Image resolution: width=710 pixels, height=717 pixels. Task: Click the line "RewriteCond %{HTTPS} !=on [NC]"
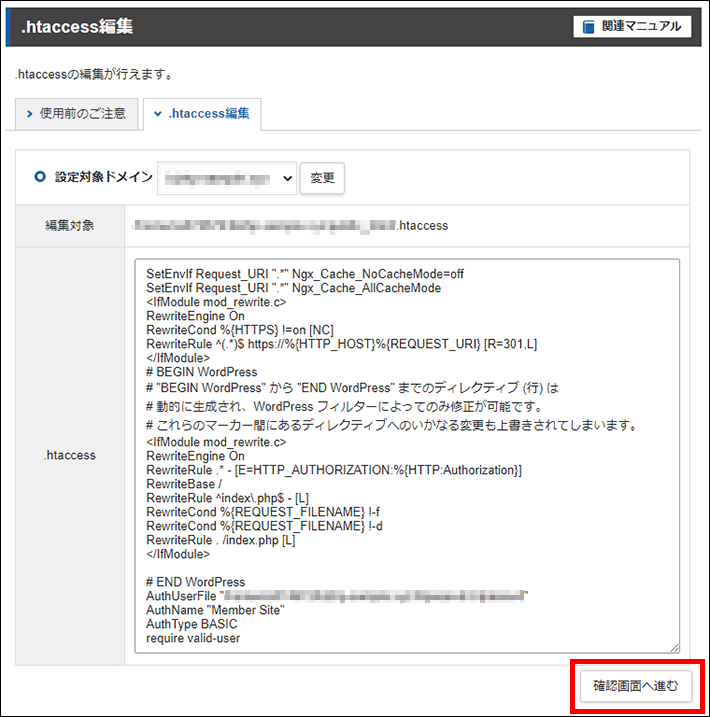pos(240,330)
